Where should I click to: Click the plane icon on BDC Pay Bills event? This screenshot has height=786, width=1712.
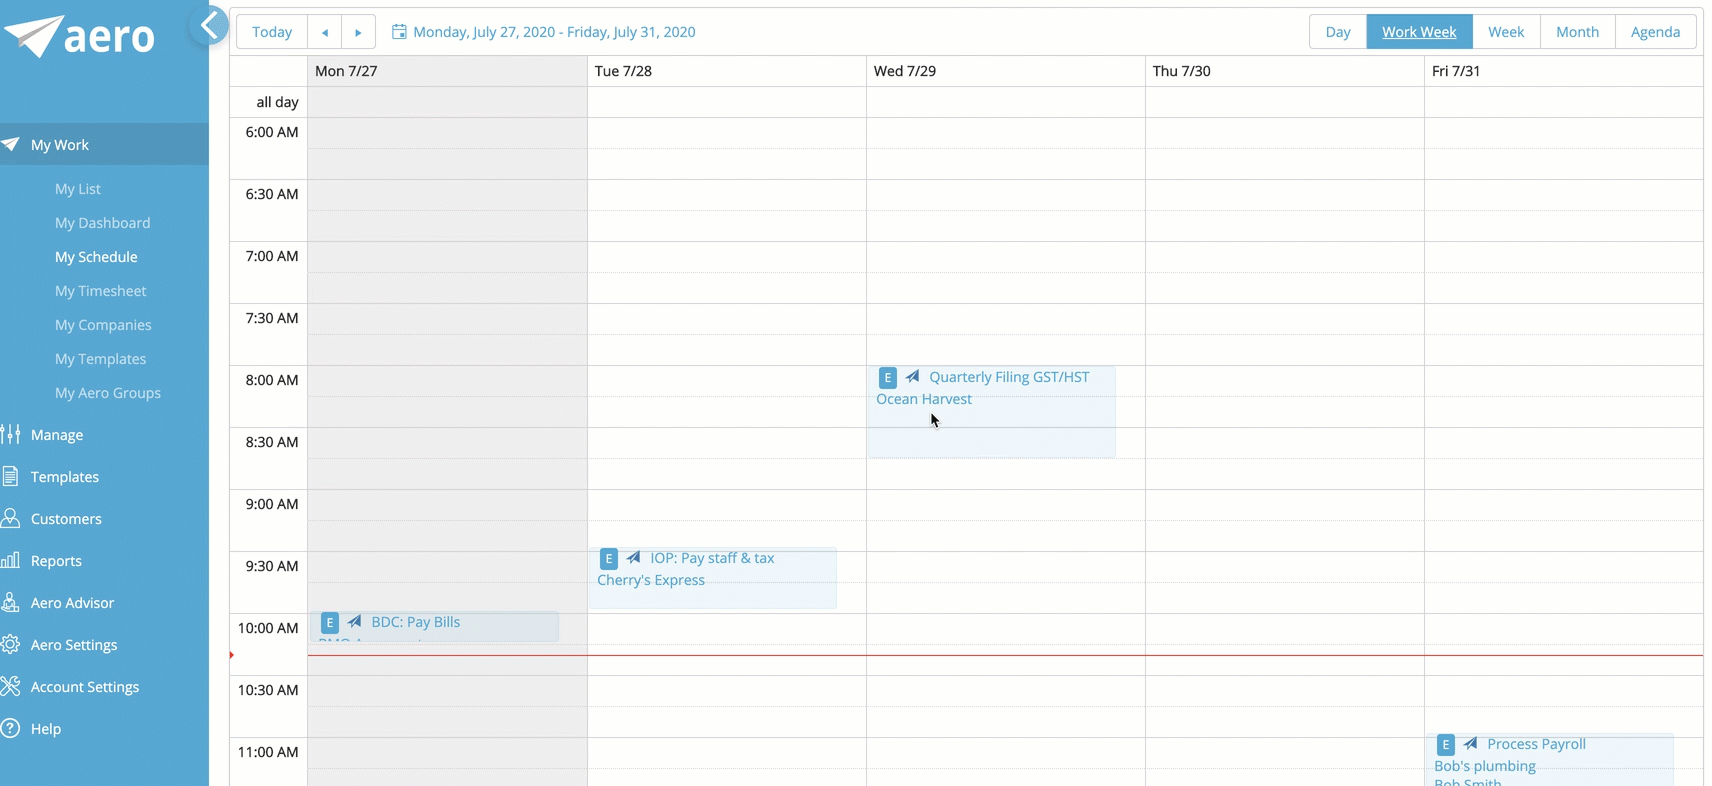coord(354,622)
